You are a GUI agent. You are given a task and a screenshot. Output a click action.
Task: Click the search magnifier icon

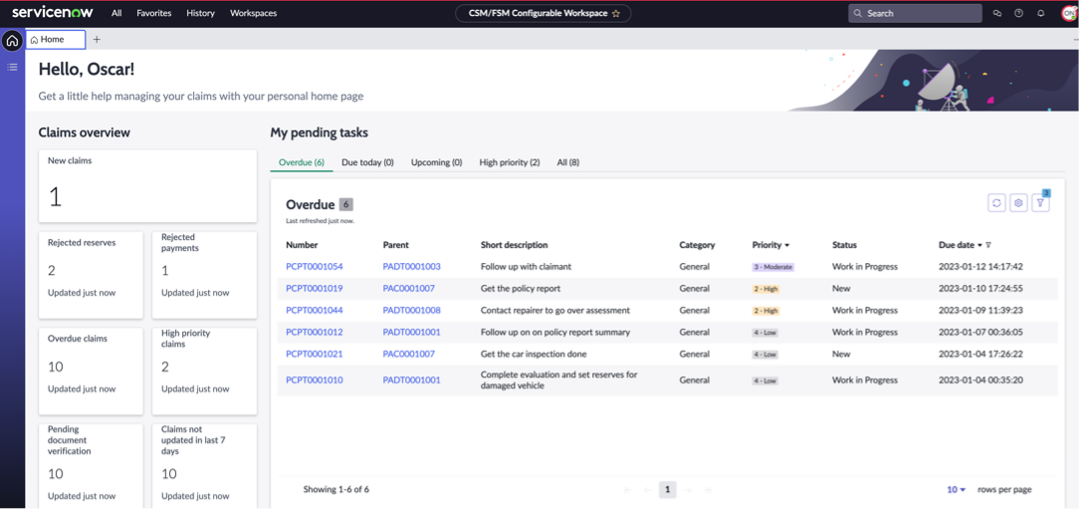point(858,13)
